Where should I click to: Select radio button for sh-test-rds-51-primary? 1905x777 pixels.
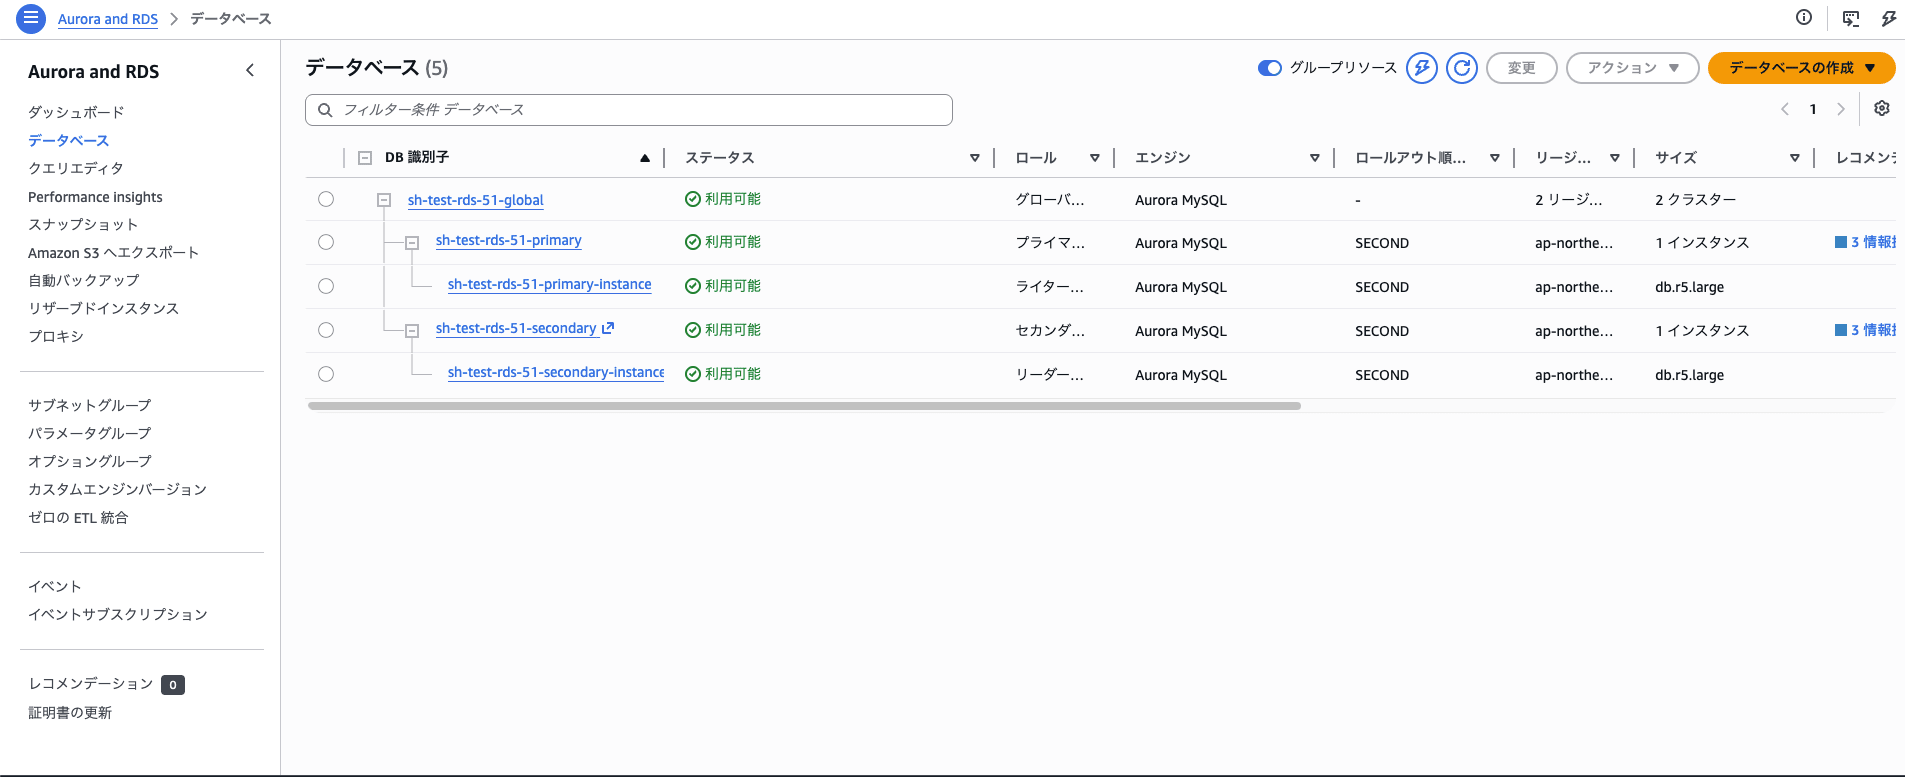coord(326,242)
